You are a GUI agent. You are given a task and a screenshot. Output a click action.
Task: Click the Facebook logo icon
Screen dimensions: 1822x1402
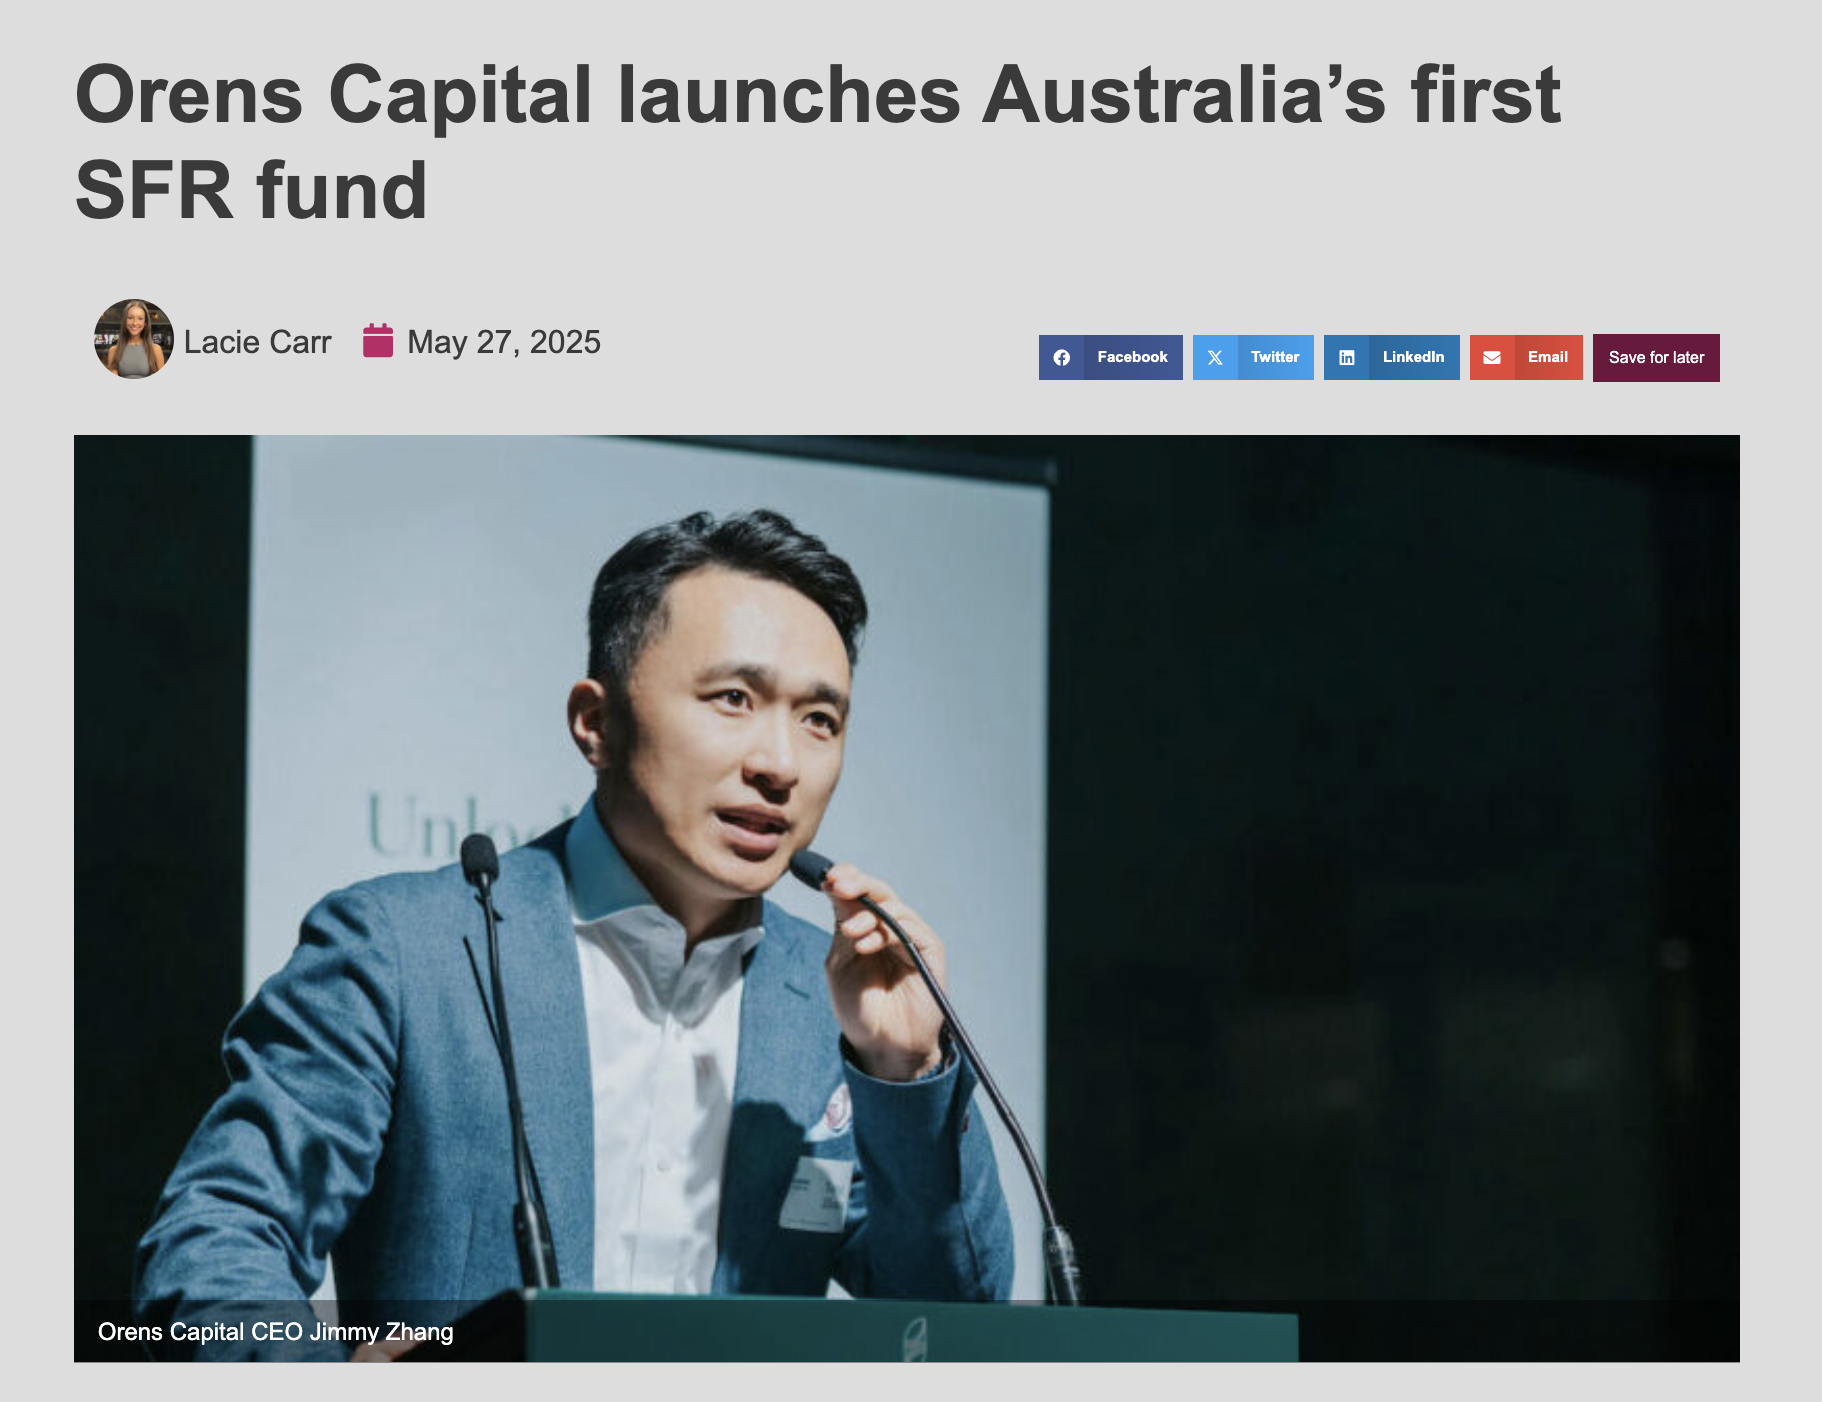(x=1062, y=358)
